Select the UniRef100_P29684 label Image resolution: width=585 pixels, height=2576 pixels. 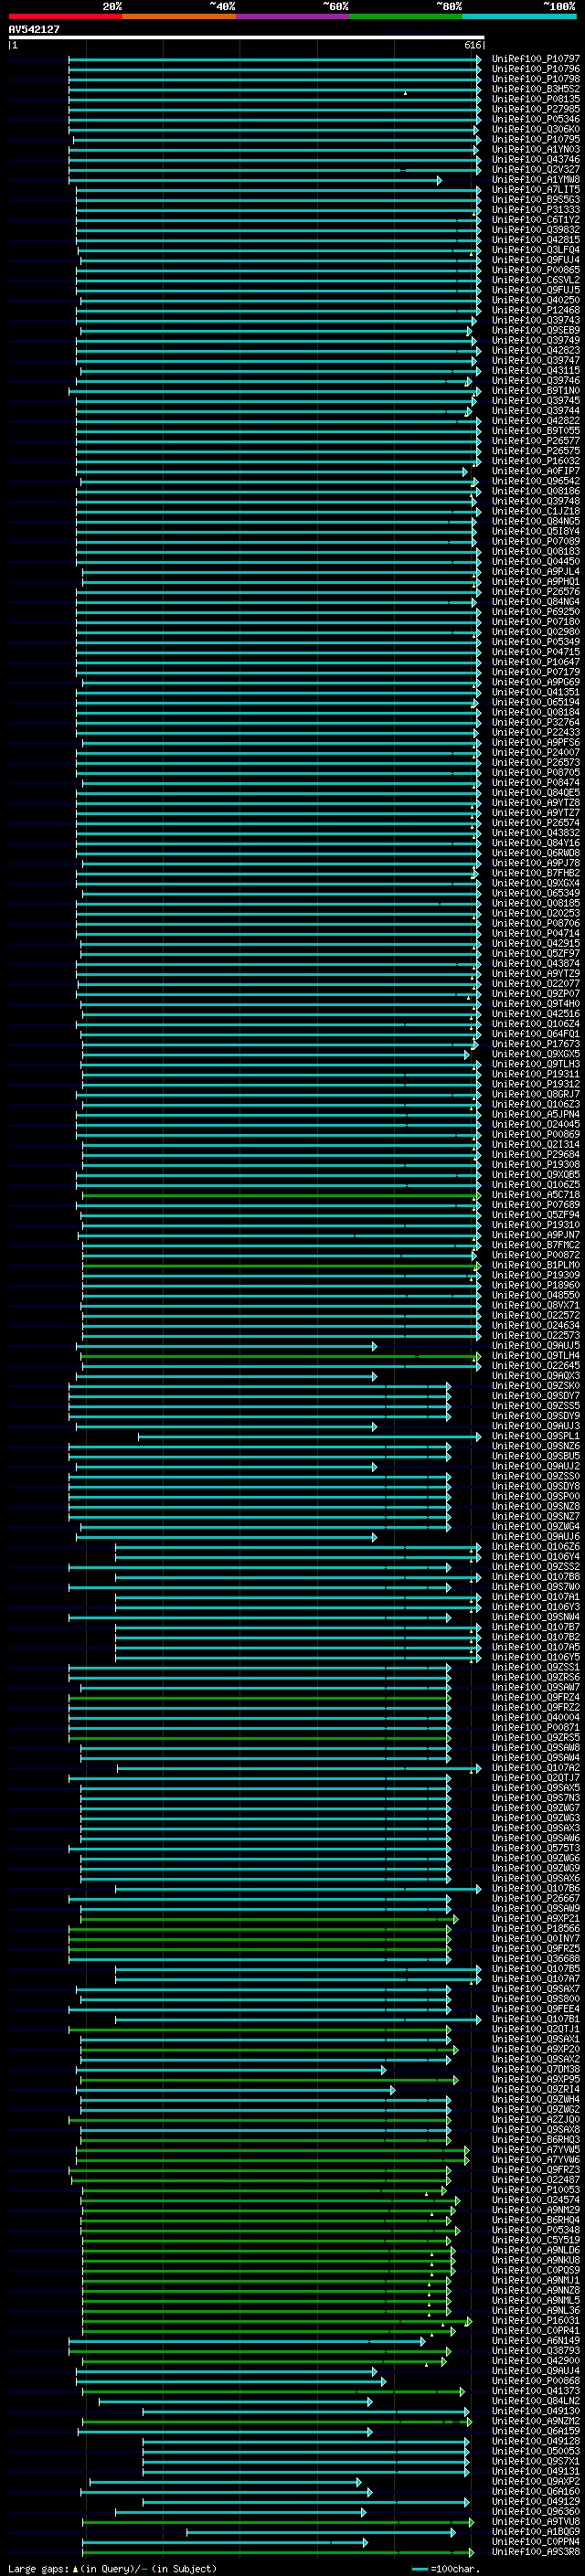pos(536,1154)
